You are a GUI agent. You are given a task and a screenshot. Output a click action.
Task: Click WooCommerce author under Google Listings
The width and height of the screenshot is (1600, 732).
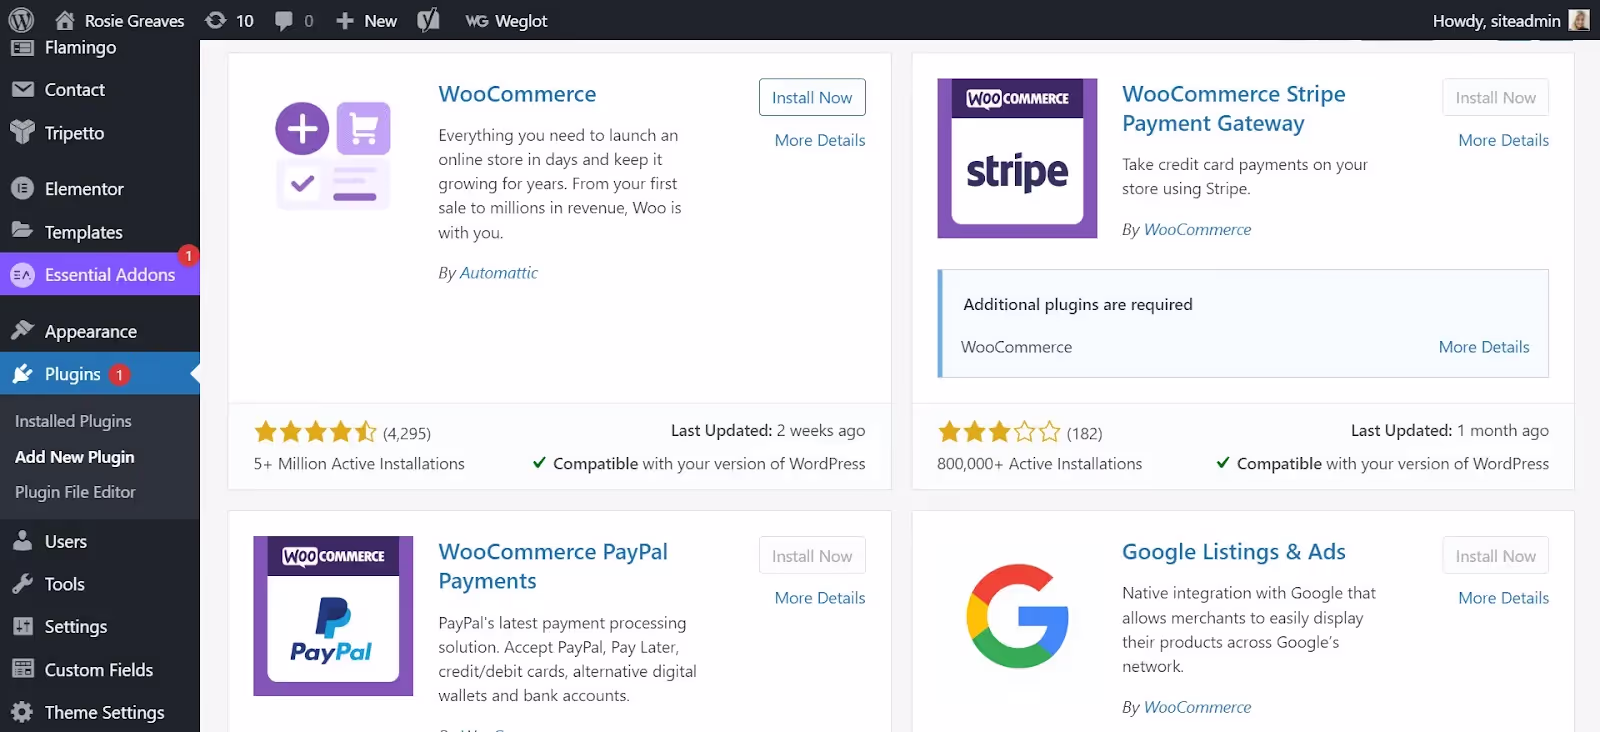1197,707
